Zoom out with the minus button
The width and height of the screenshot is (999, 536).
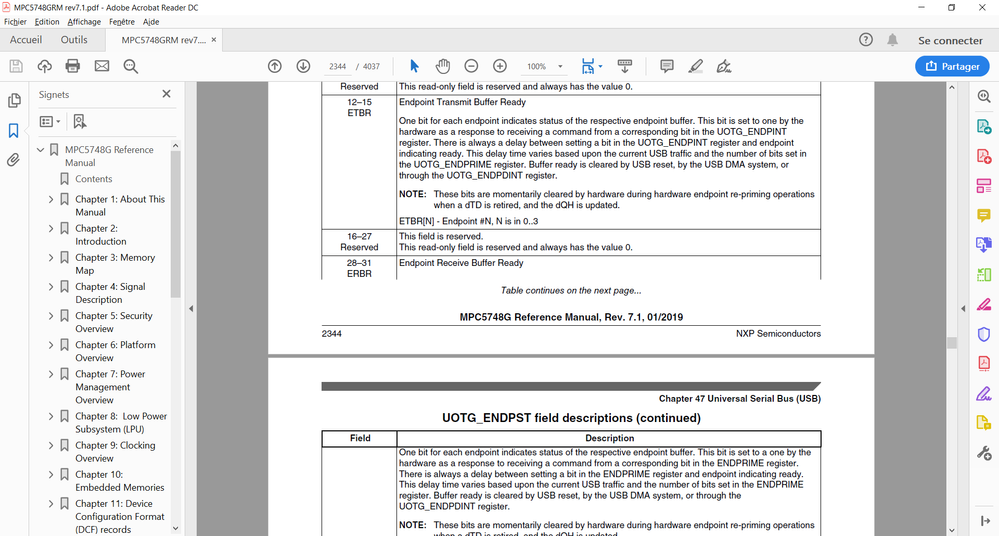471,66
